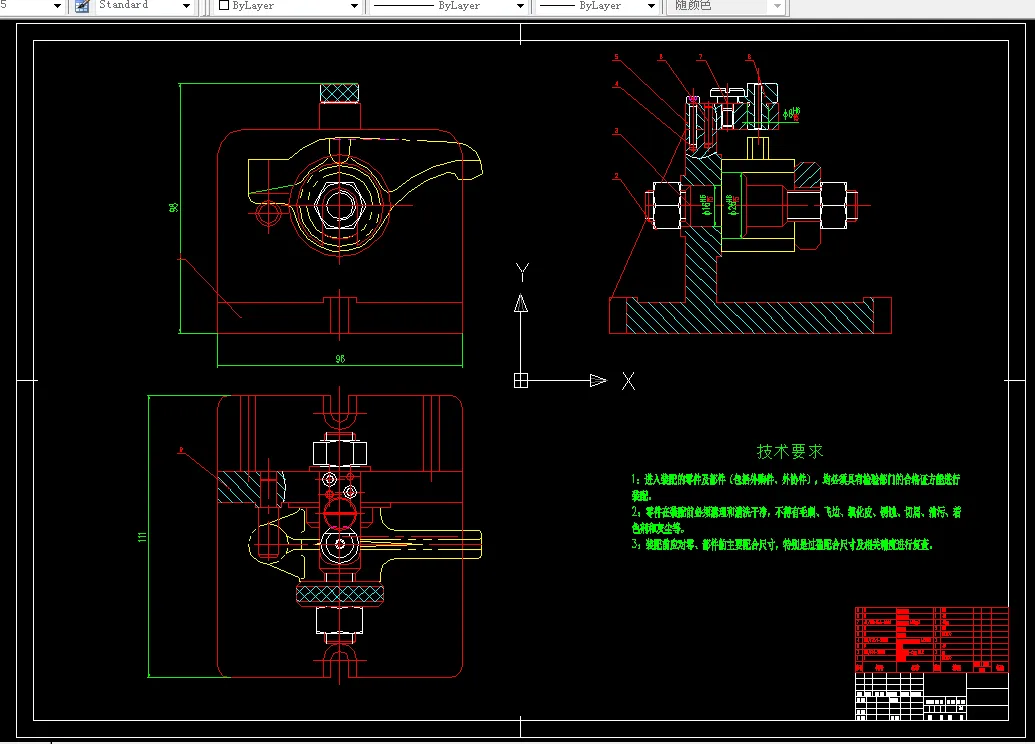
Task: Select the 111 vertical dimension text
Action: (142, 537)
